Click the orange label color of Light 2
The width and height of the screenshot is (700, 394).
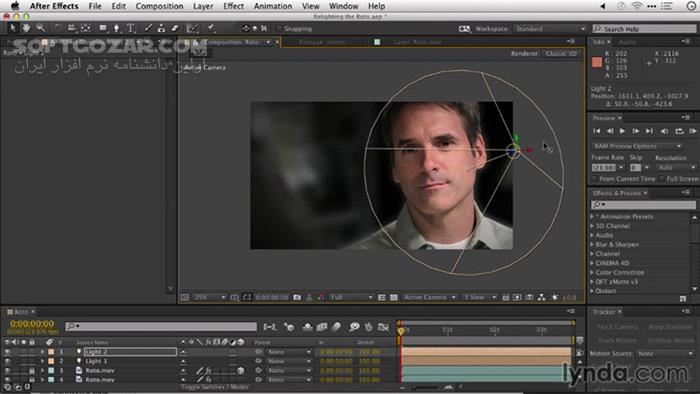point(51,352)
